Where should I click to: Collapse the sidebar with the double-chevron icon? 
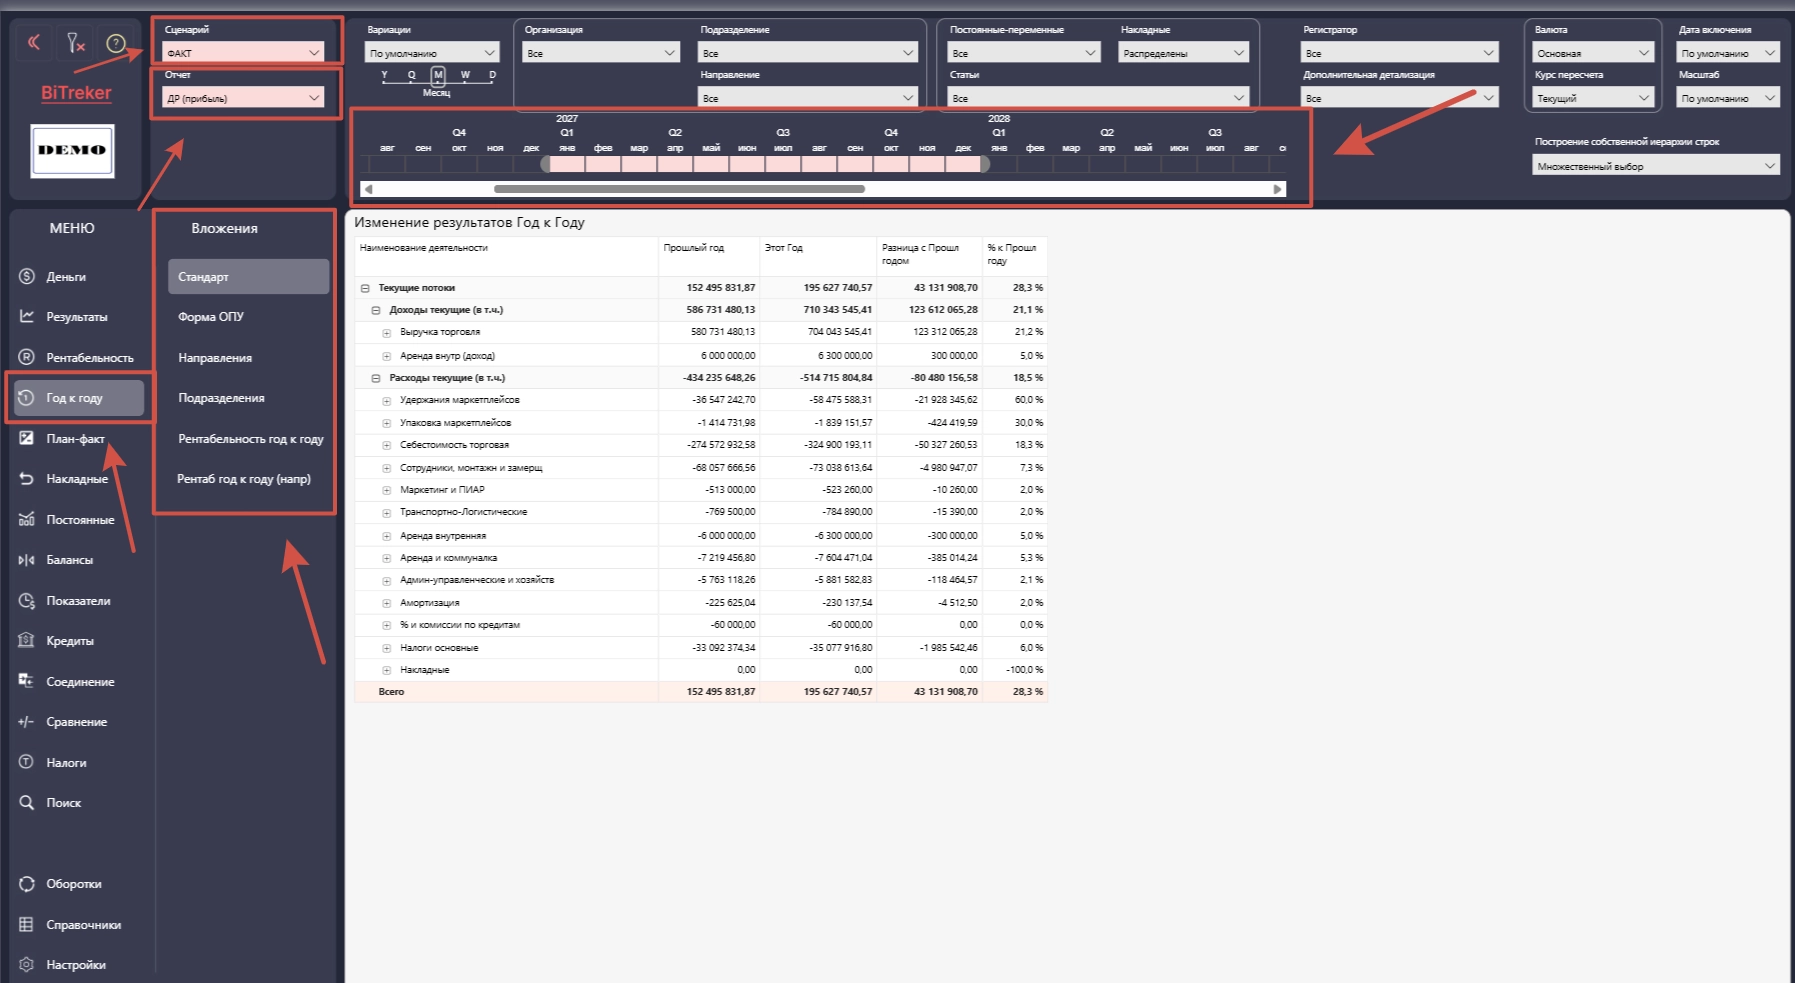(x=34, y=42)
